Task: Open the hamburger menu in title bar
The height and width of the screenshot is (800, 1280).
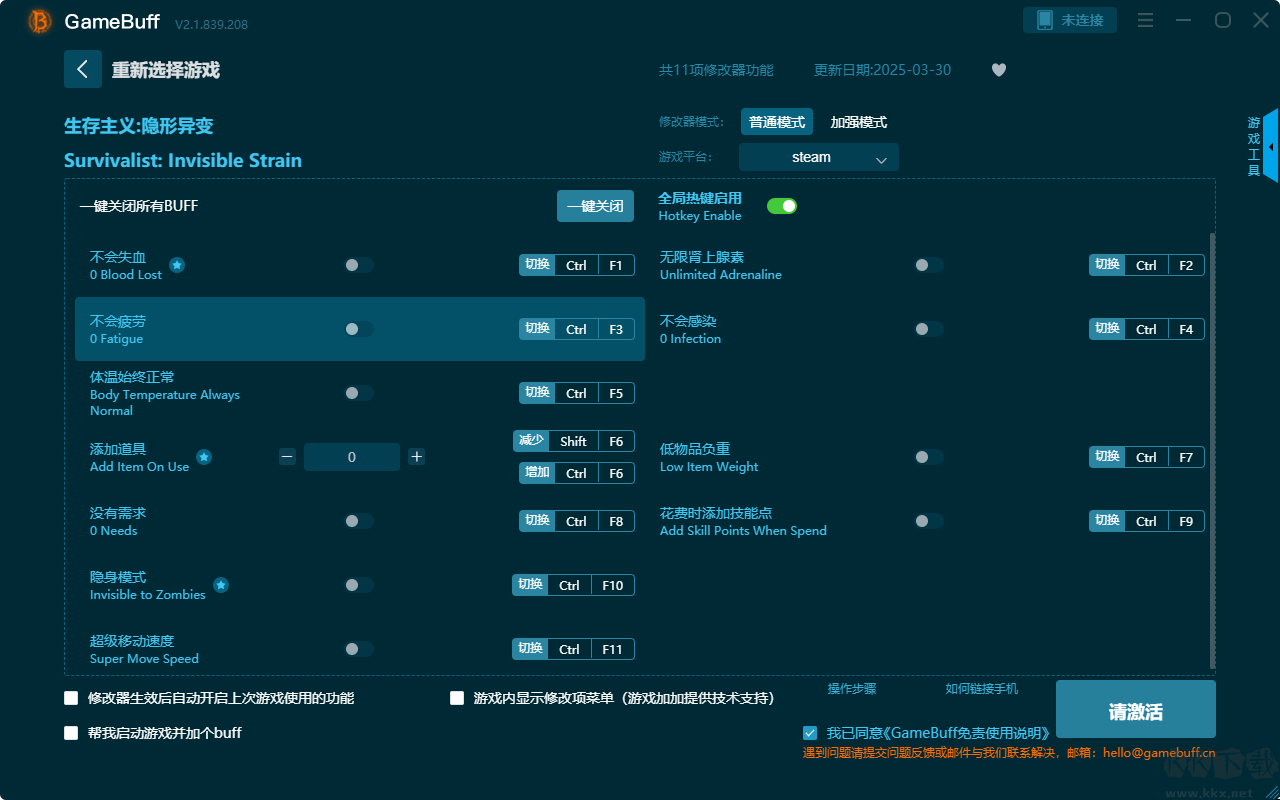Action: coord(1146,20)
